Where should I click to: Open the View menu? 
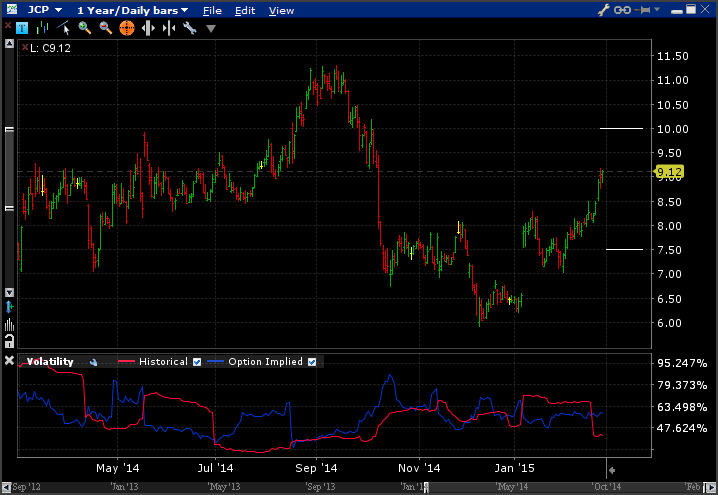point(281,11)
